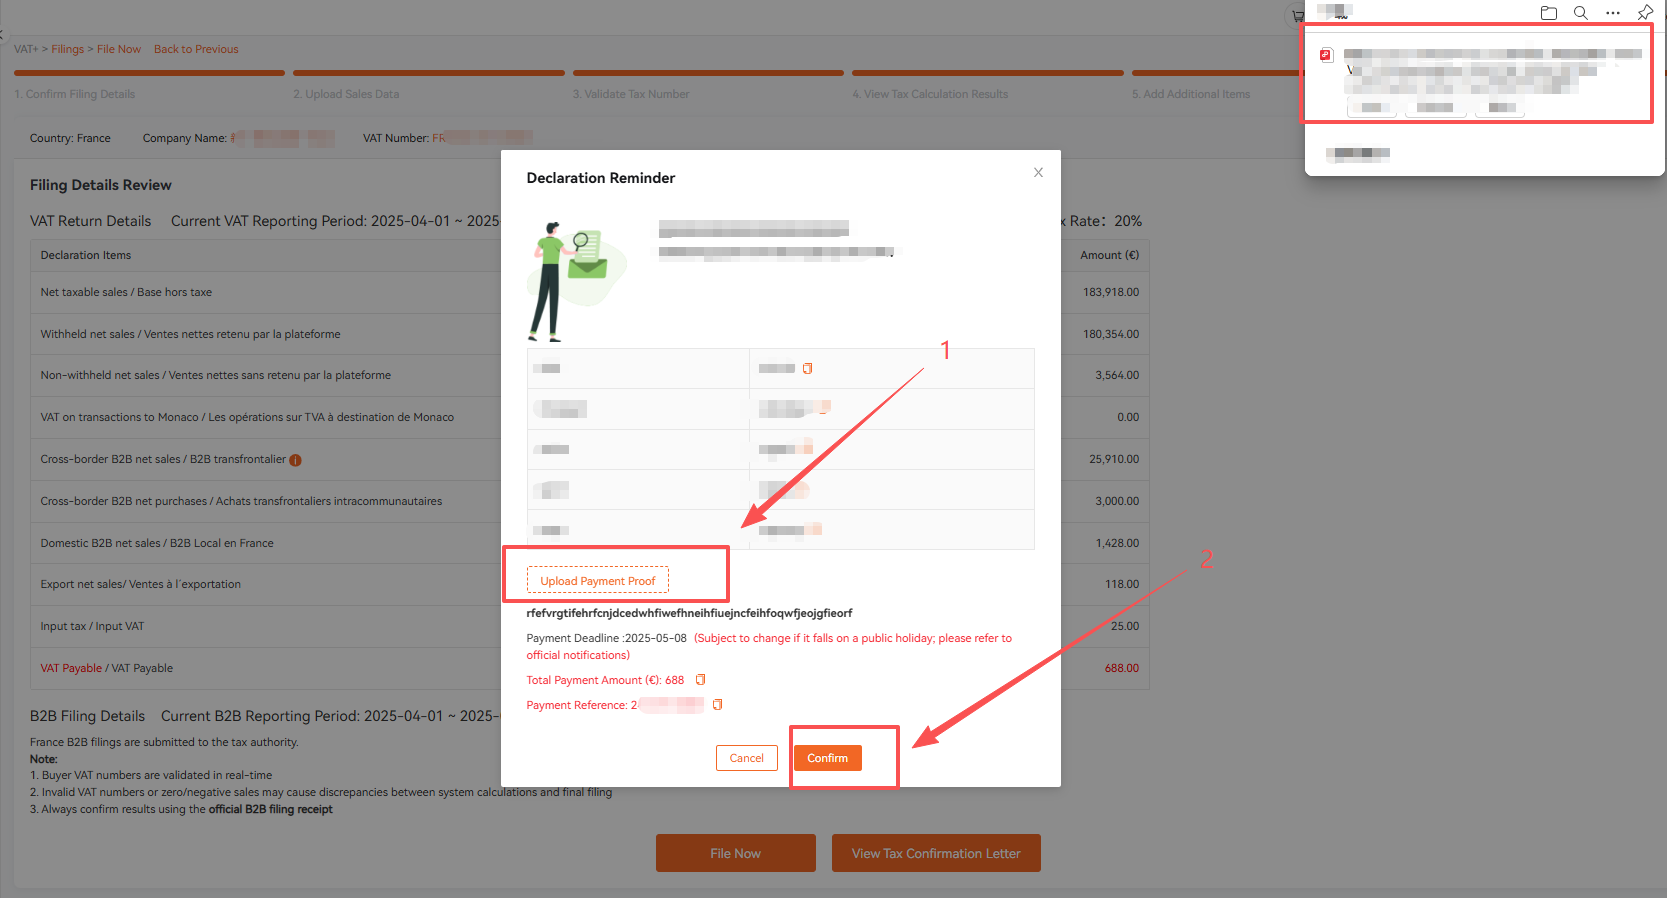Click Domestic B2B net sales label

[x=157, y=543]
